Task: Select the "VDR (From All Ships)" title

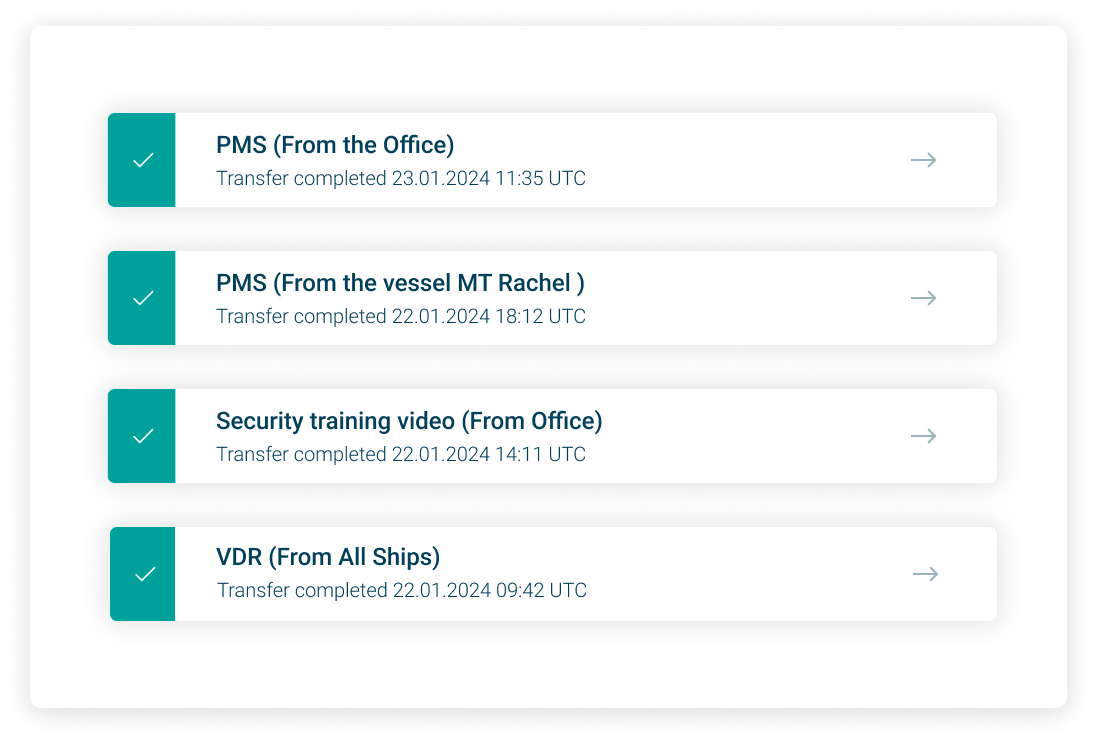Action: (328, 557)
